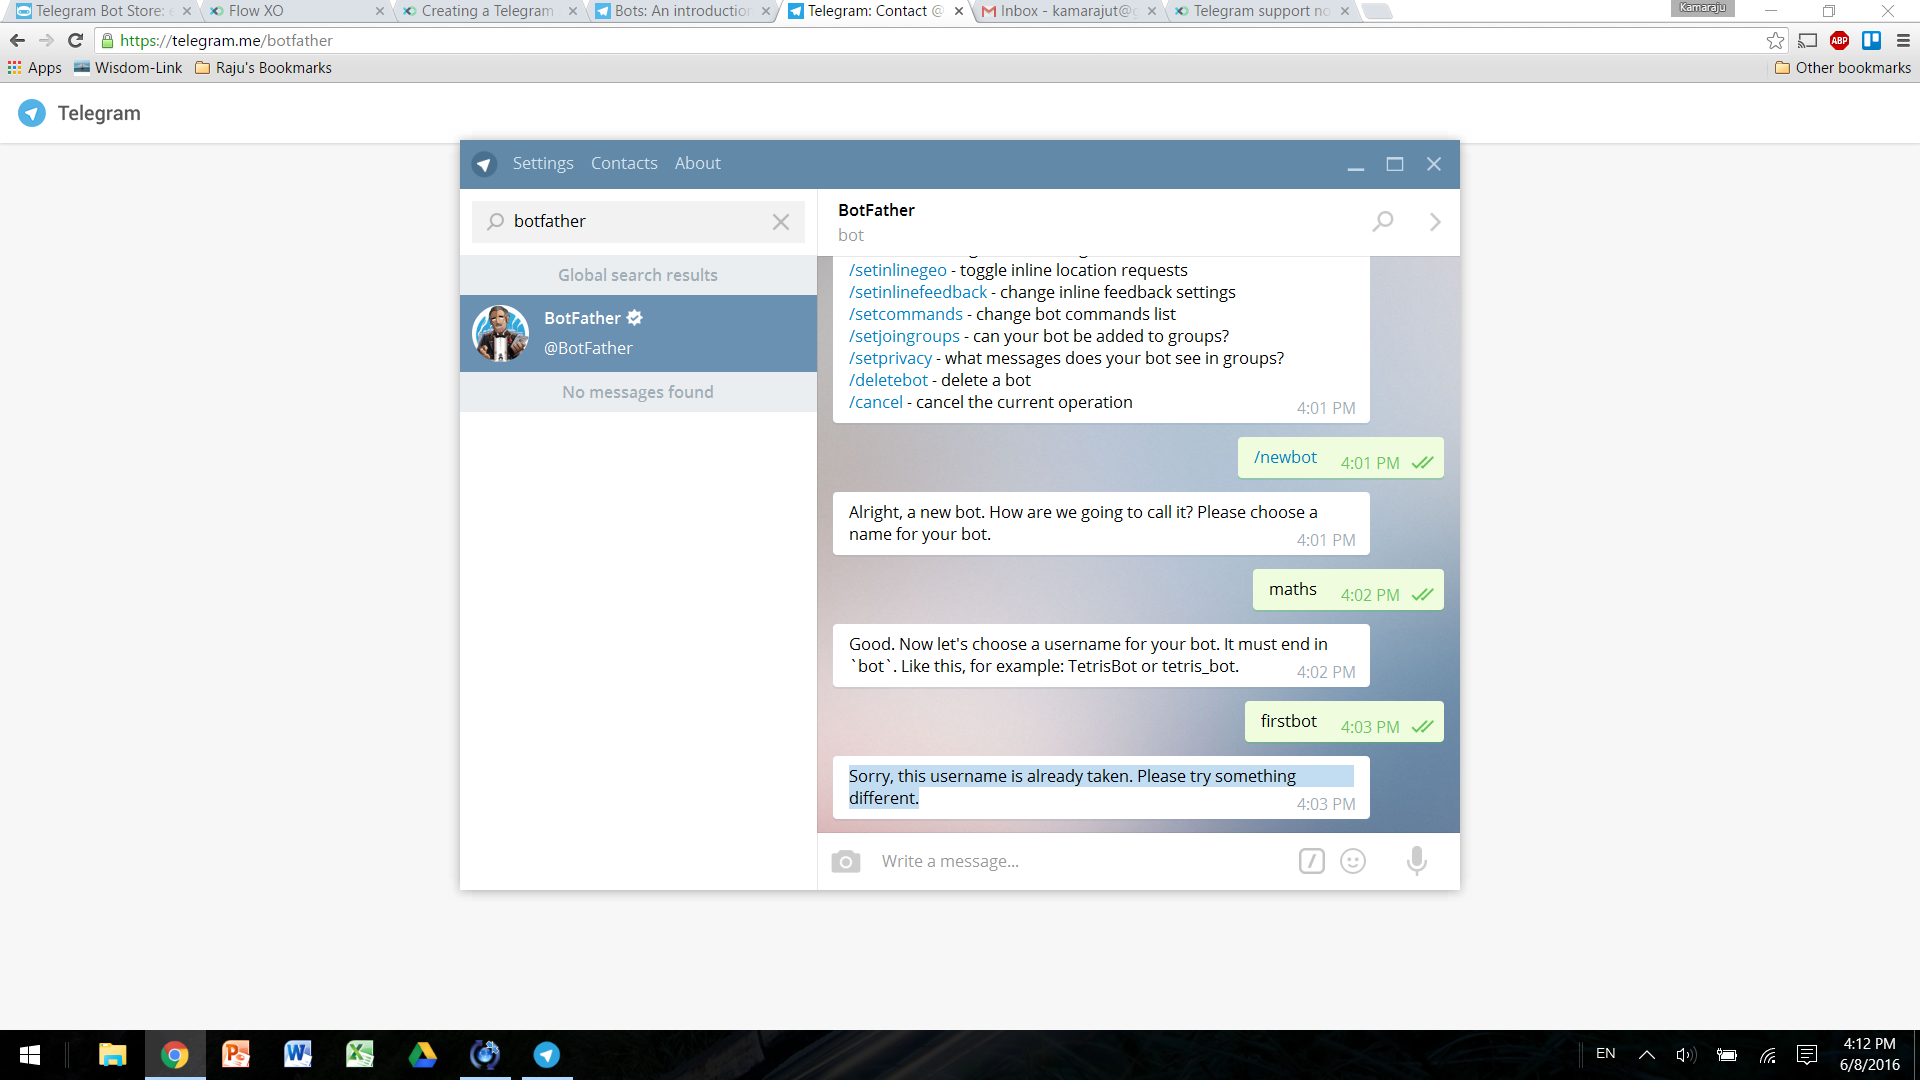Image resolution: width=1920 pixels, height=1080 pixels.
Task: Open File Explorer from taskbar
Action: click(112, 1055)
